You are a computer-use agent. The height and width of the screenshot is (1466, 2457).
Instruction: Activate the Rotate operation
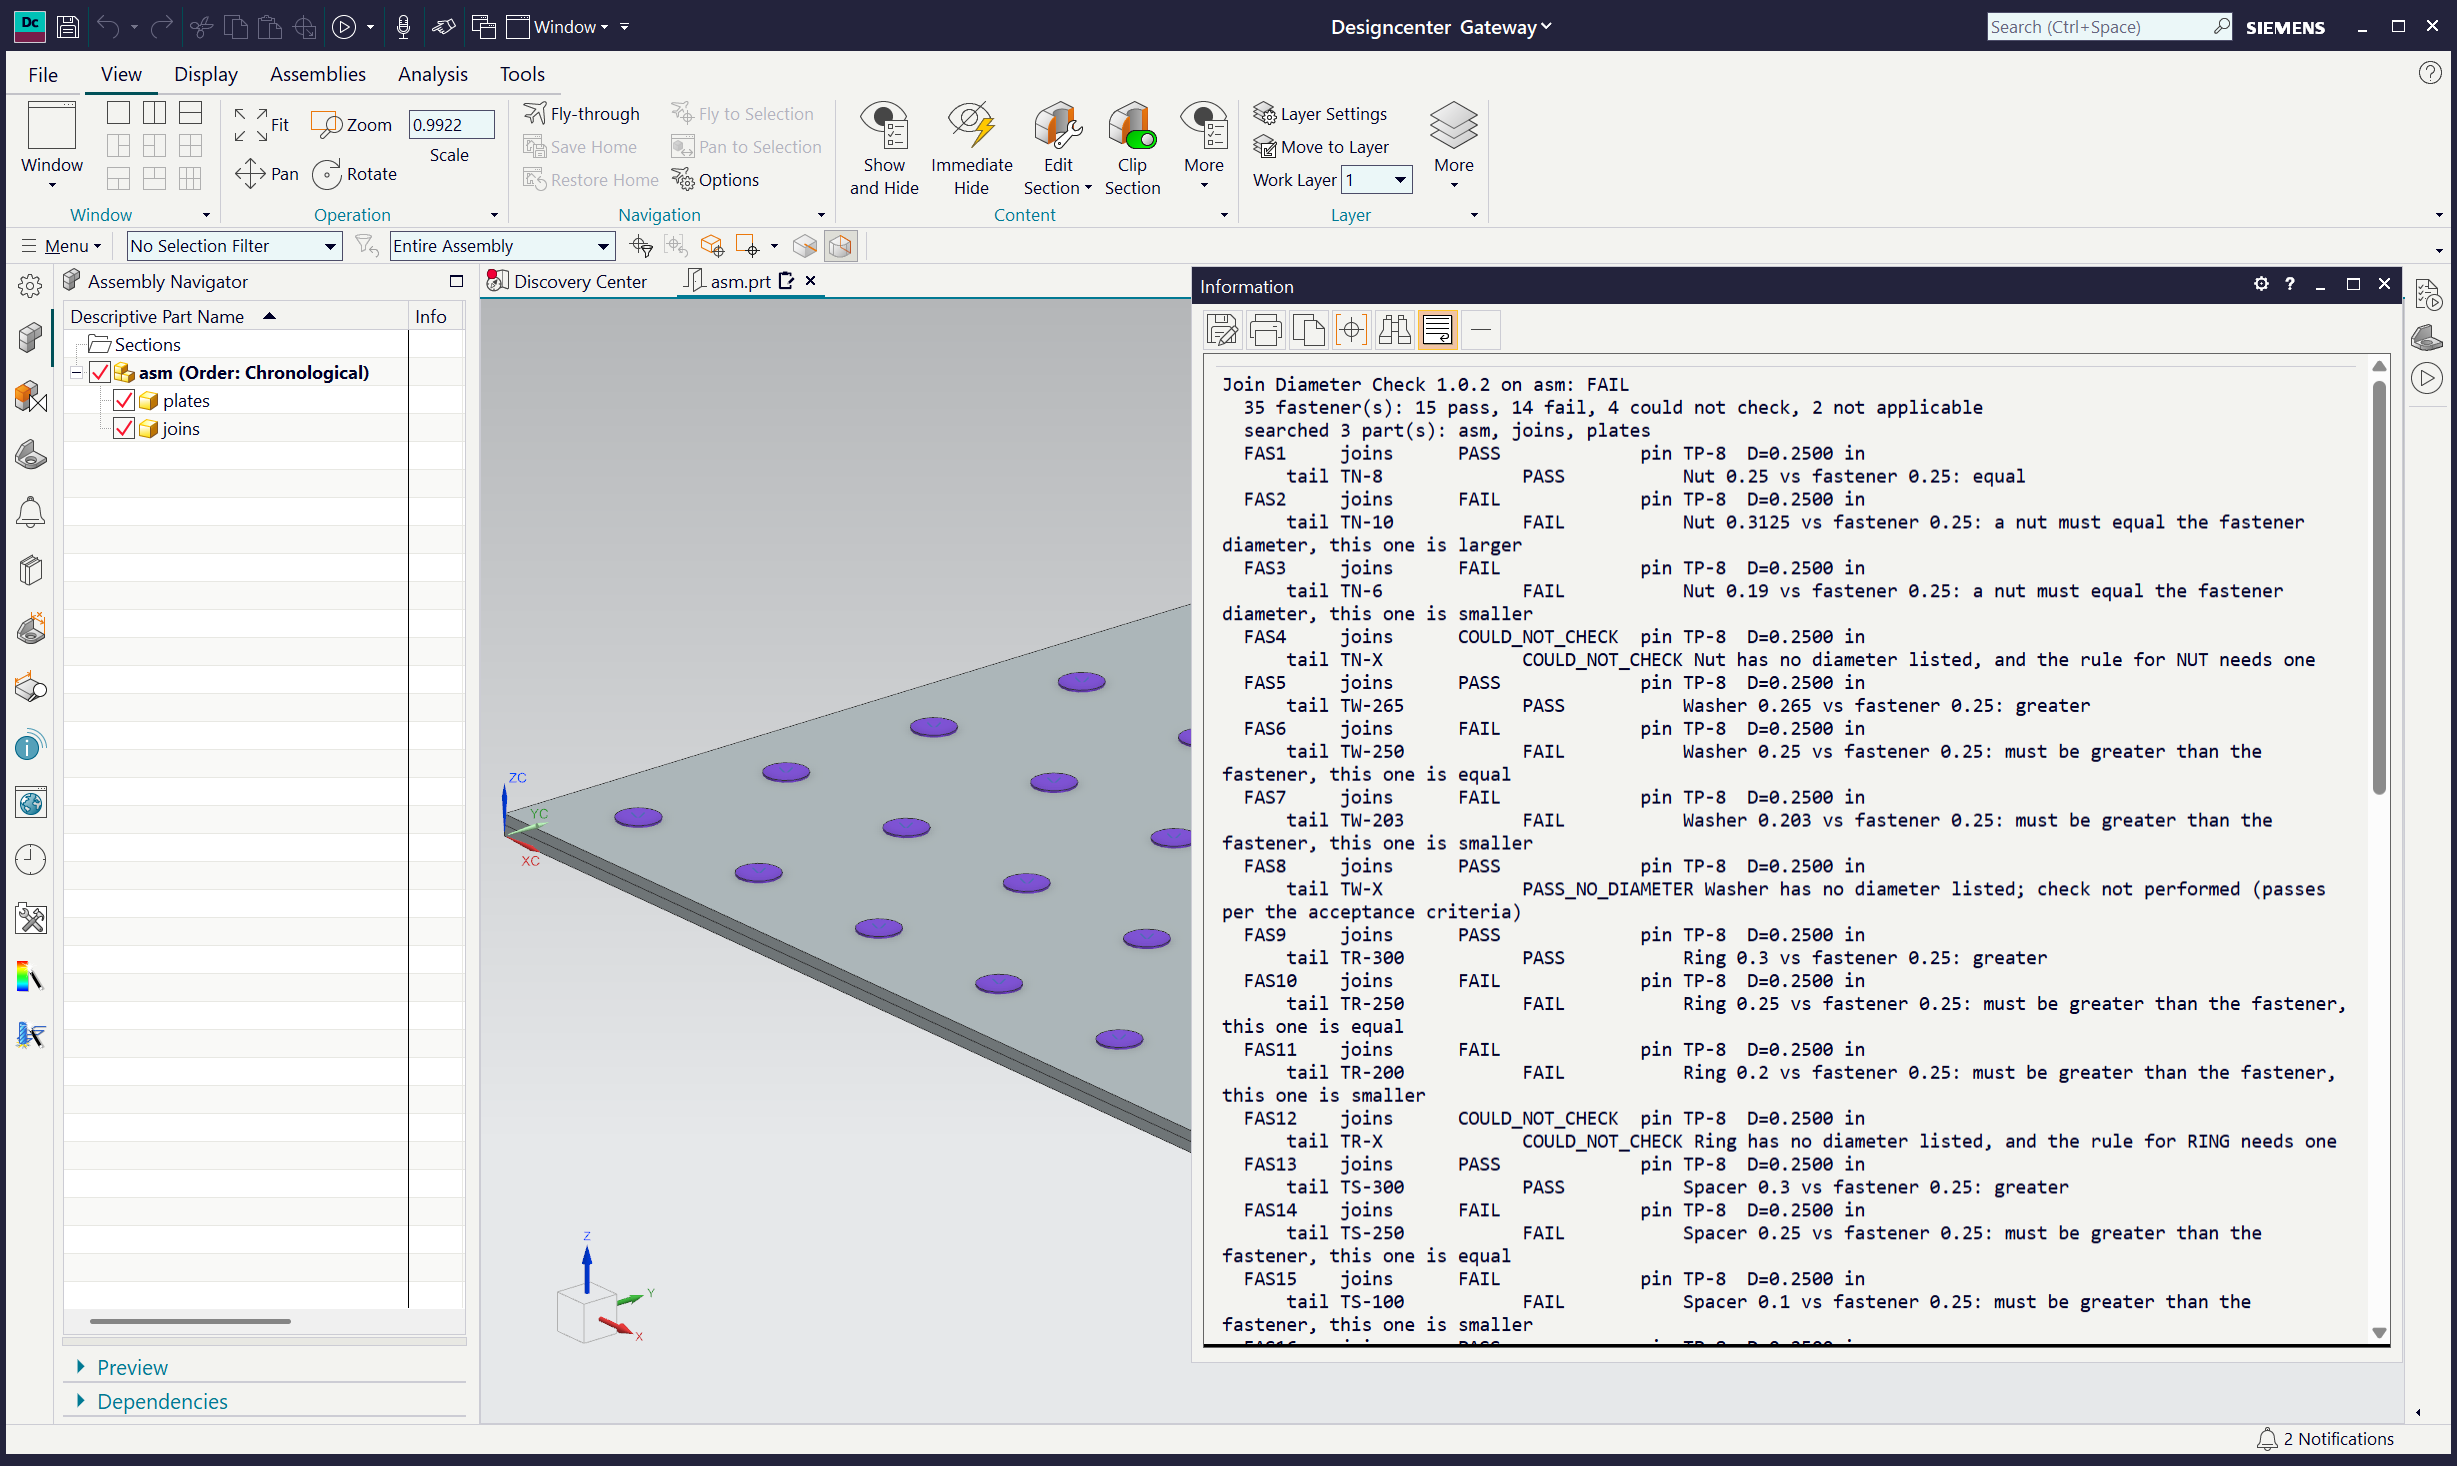coord(354,174)
